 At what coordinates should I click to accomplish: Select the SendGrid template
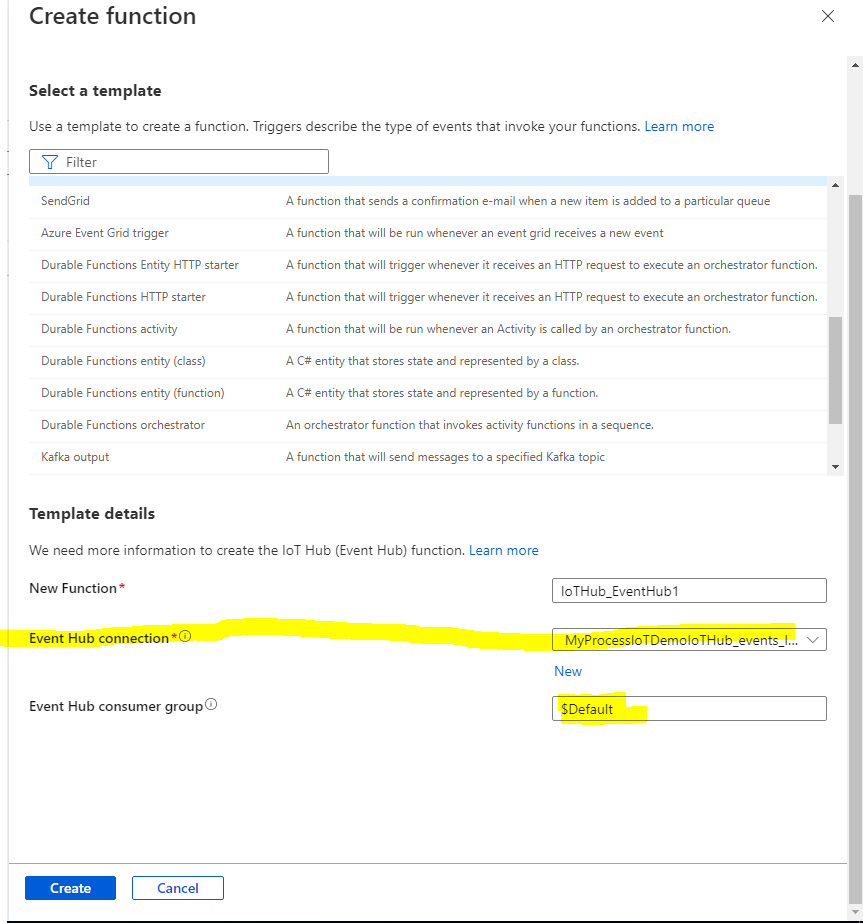[65, 201]
